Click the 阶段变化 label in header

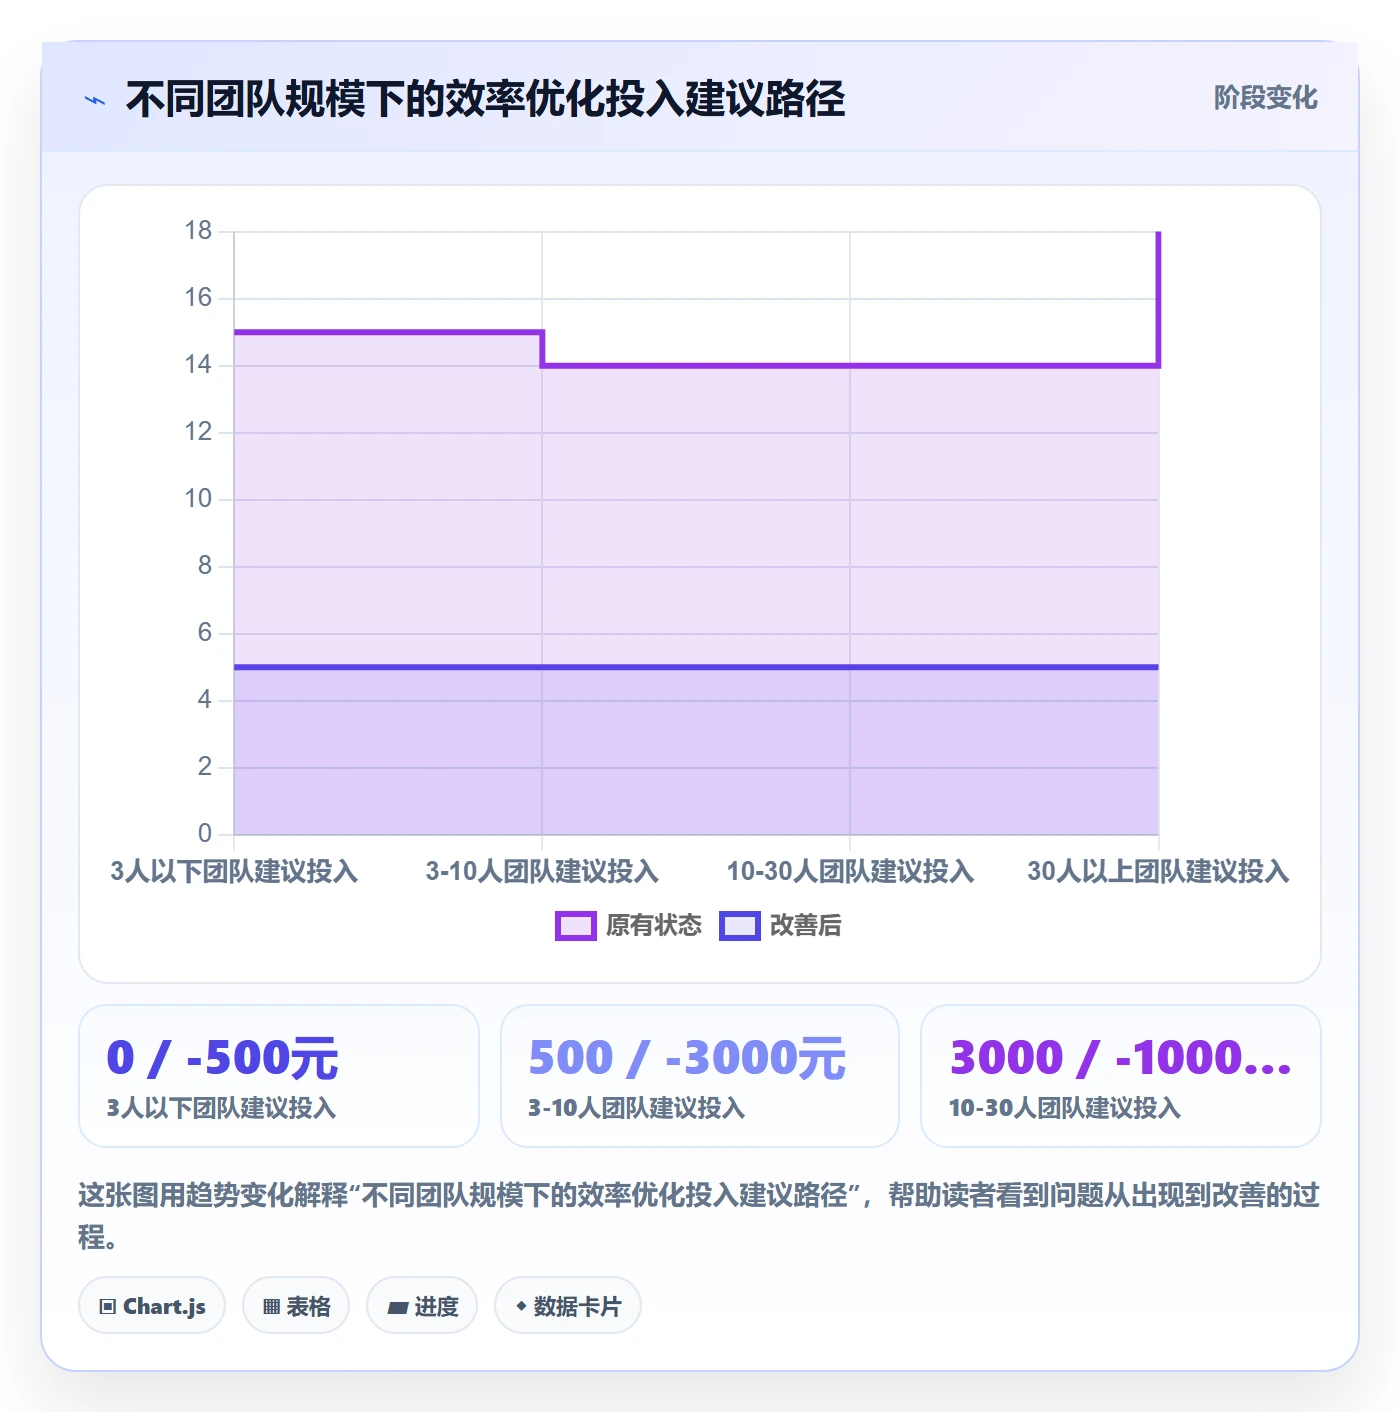tap(1266, 98)
